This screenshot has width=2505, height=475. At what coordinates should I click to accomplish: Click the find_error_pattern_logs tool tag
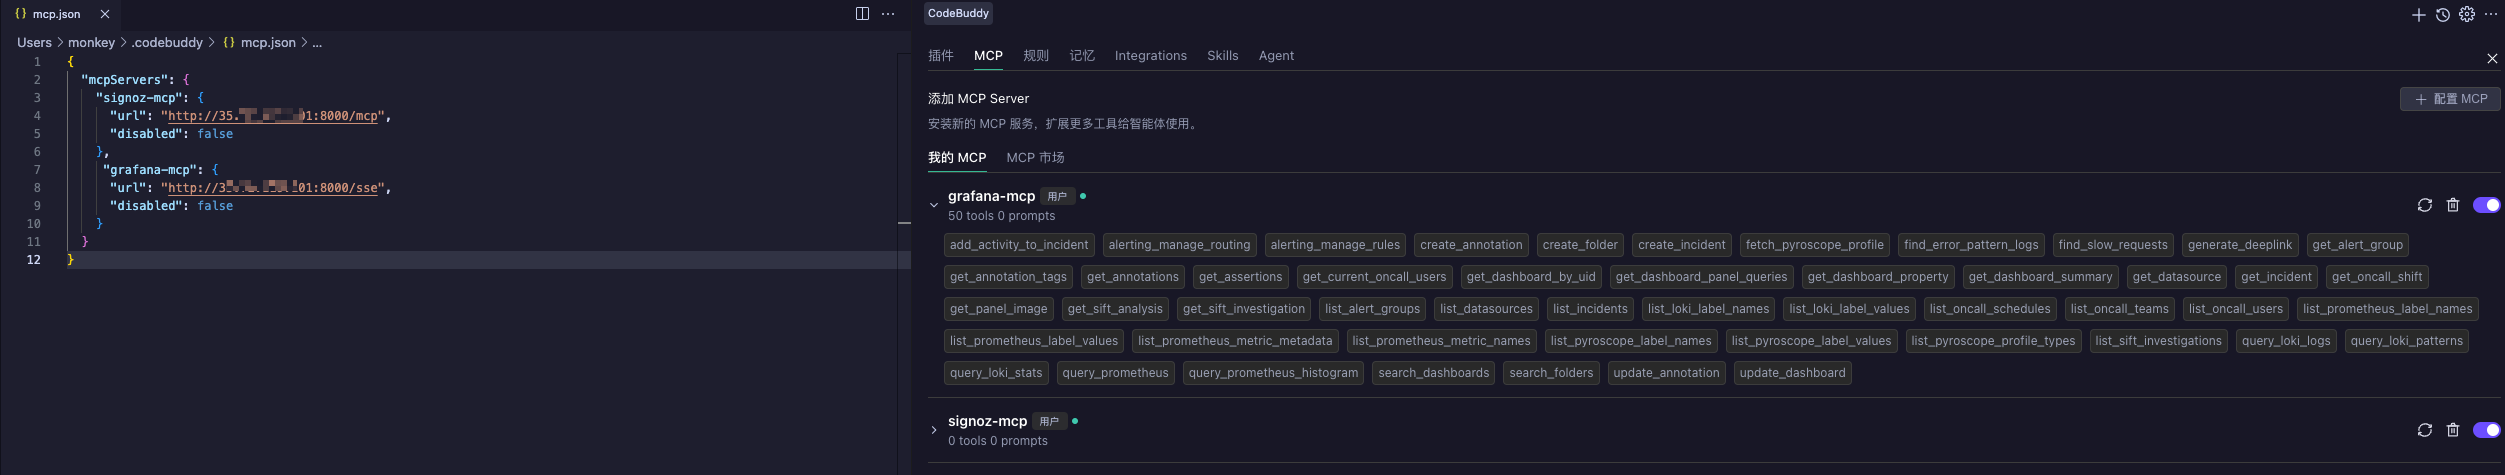(x=1971, y=245)
